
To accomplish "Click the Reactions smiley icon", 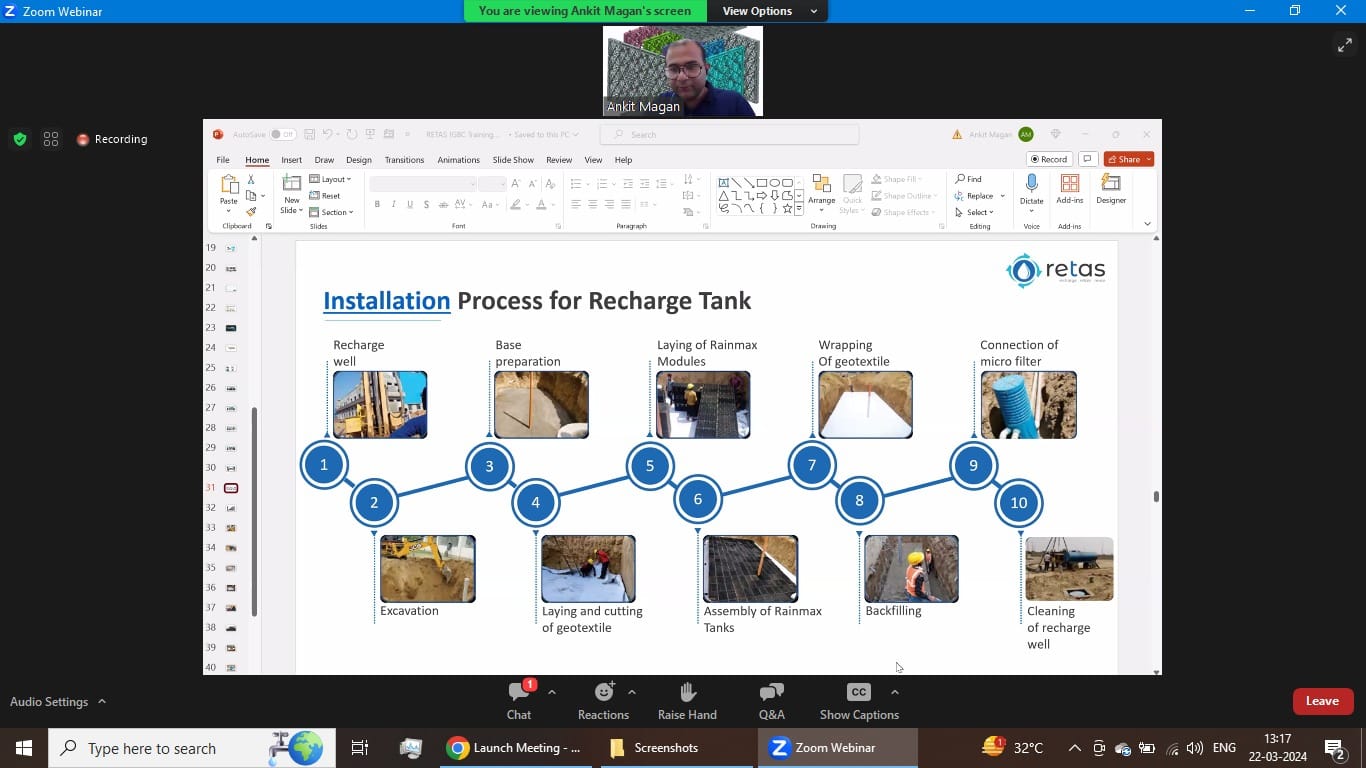I will point(604,692).
